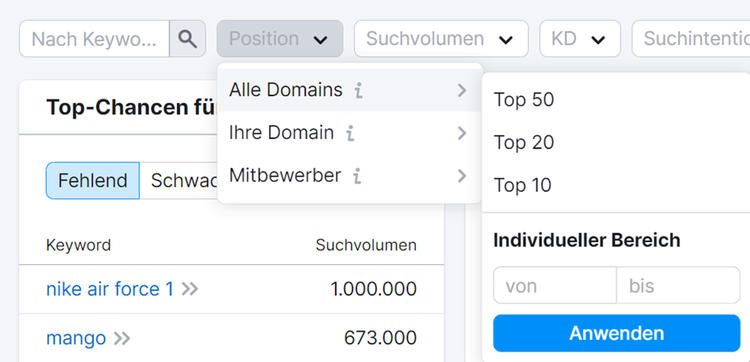
Task: Focus the 'von' range input
Action: [x=555, y=285]
